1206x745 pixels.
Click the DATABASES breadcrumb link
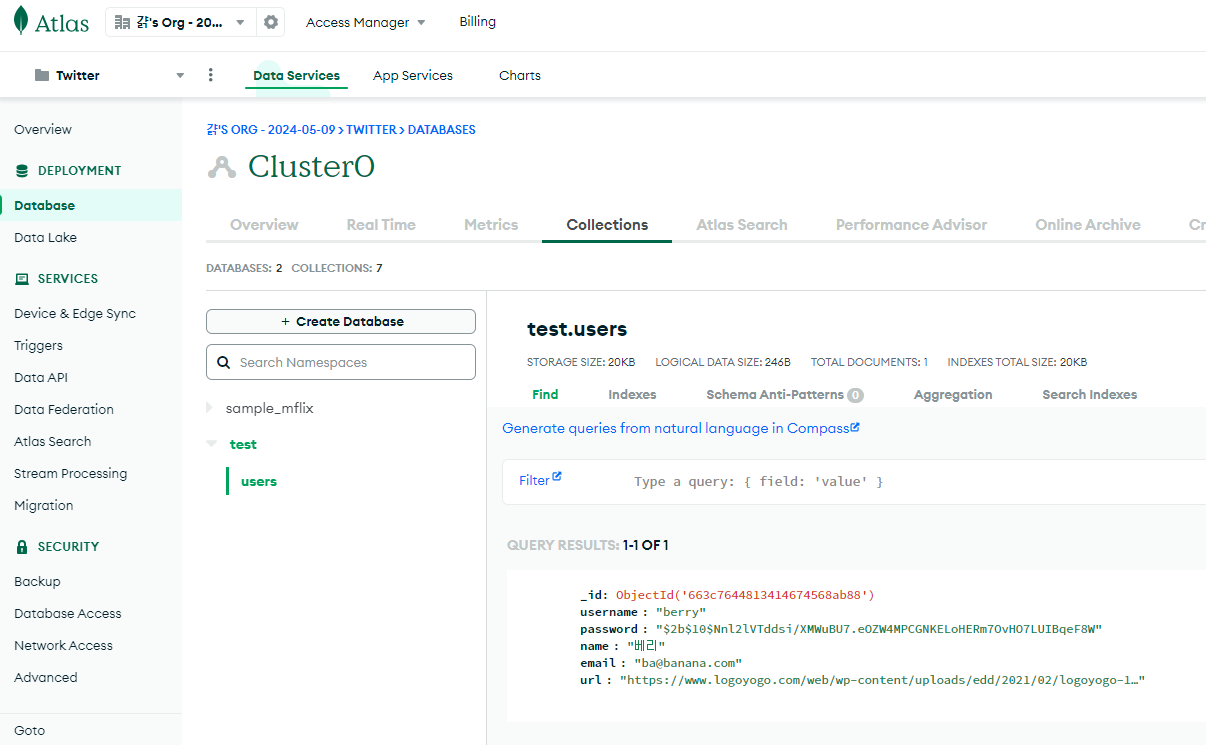(x=442, y=130)
